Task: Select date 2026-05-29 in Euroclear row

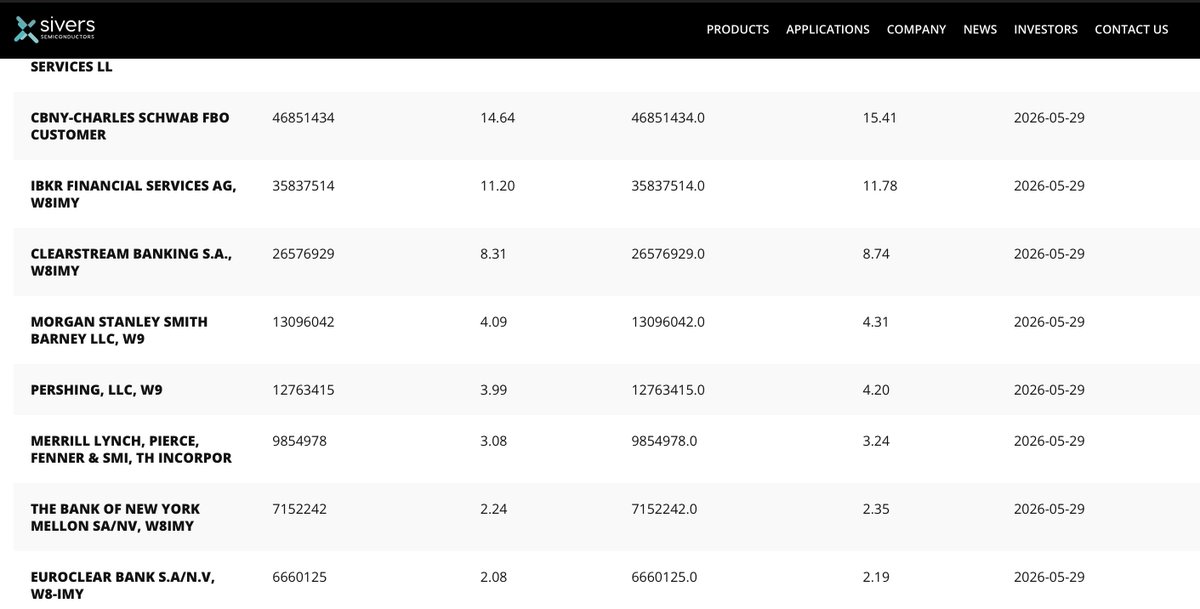Action: point(1049,577)
